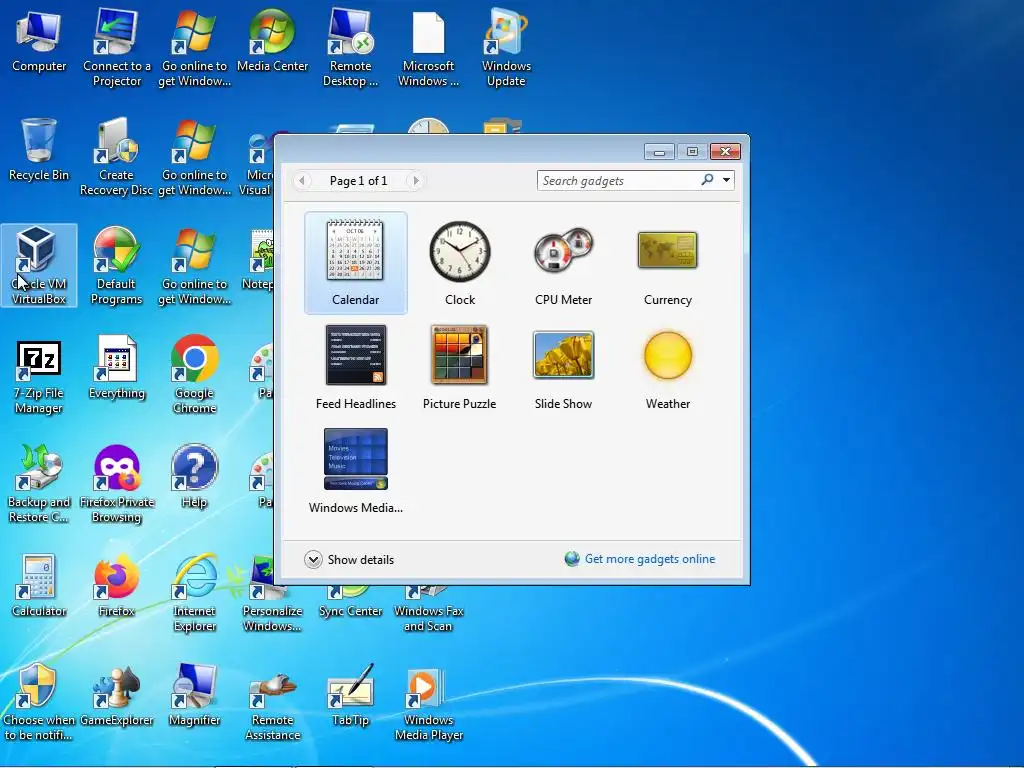Viewport: 1024px width, 768px height.
Task: Close the gadget gallery window
Action: pos(725,152)
